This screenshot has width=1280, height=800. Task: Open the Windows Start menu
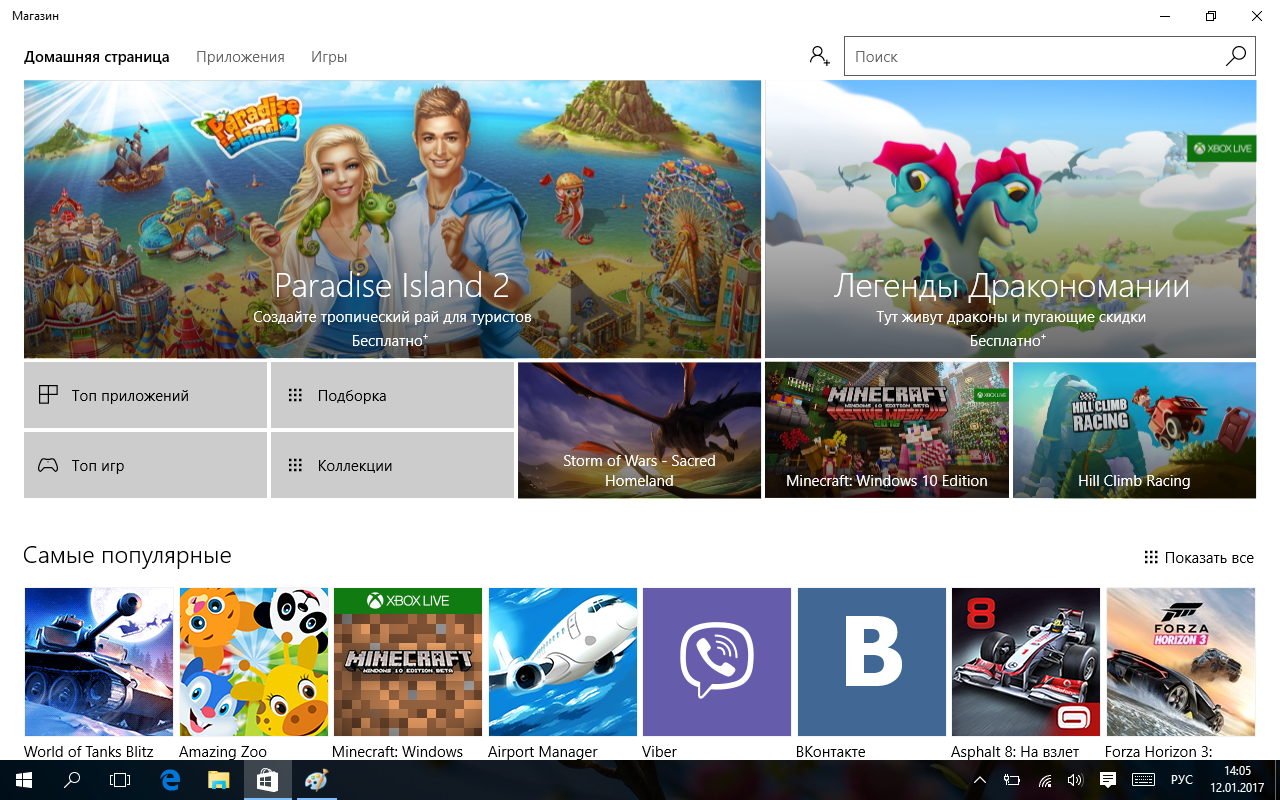(24, 780)
